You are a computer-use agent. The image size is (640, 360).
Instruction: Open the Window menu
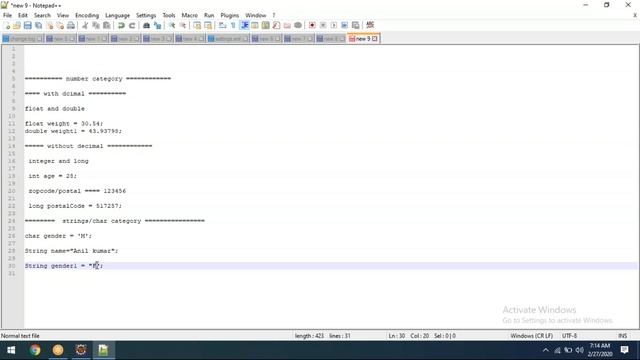point(256,15)
